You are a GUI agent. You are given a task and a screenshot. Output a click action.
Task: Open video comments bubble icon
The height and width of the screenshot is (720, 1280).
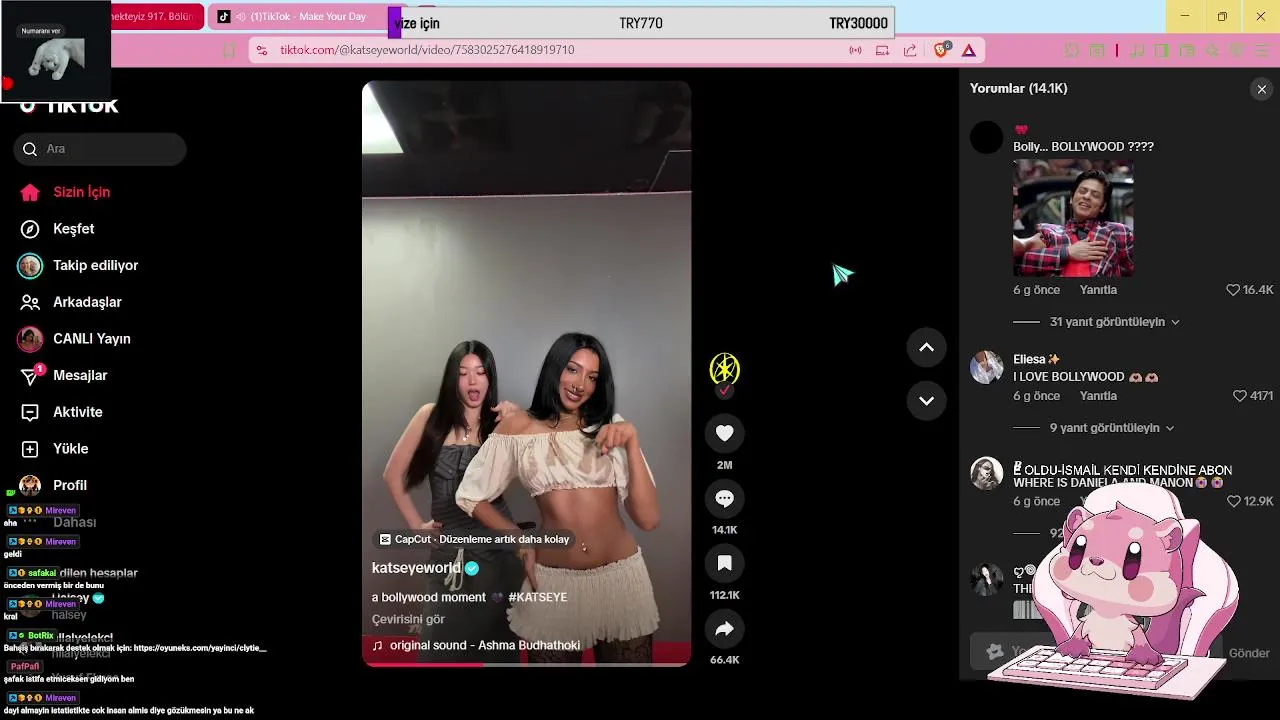click(725, 498)
